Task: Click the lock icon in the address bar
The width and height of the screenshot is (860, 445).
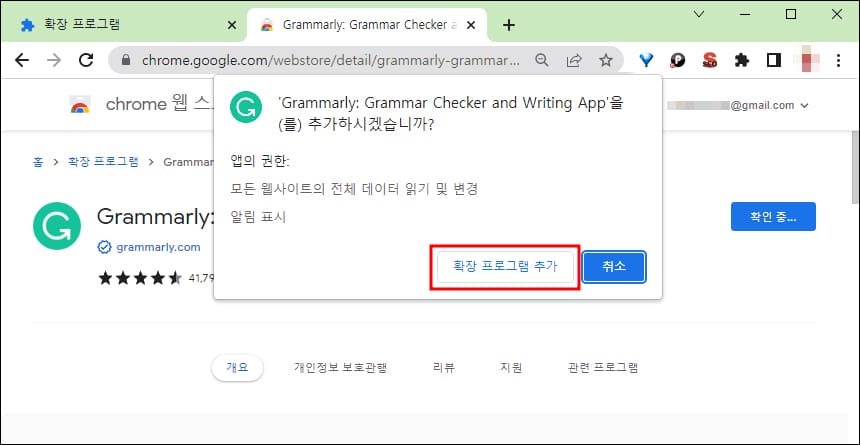Action: [126, 60]
